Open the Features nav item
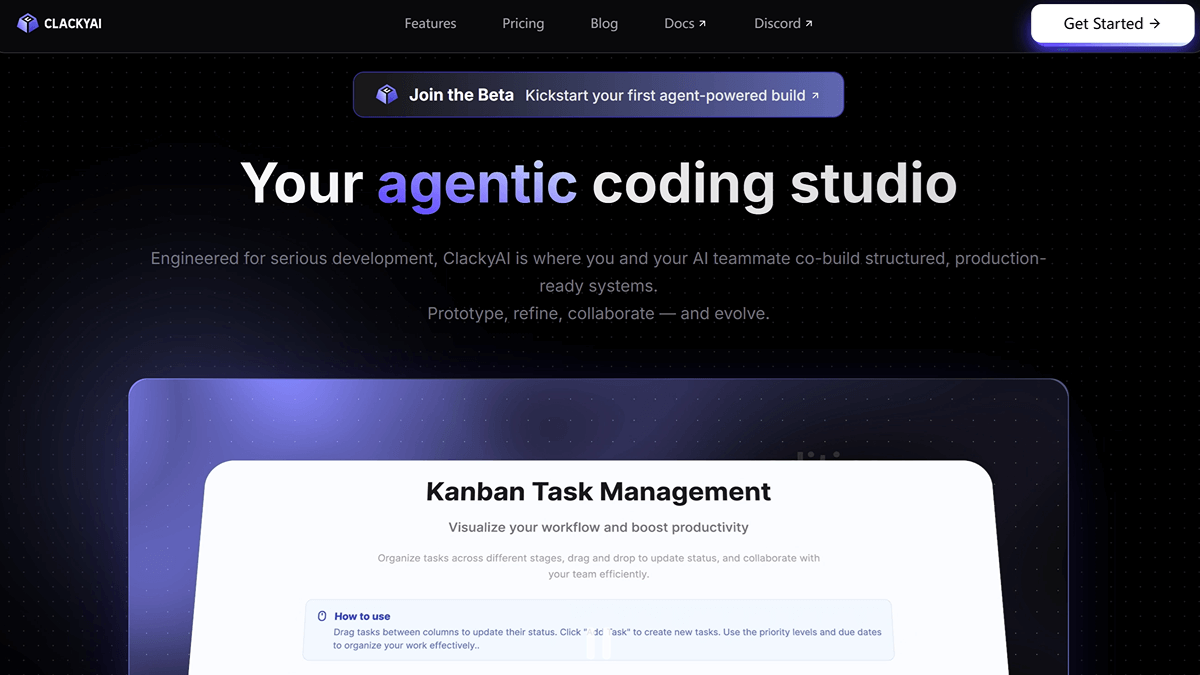 pos(430,23)
